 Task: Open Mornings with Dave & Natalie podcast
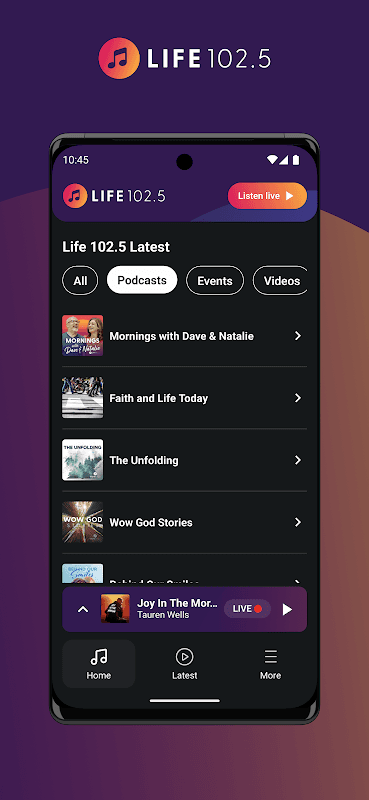[x=184, y=336]
